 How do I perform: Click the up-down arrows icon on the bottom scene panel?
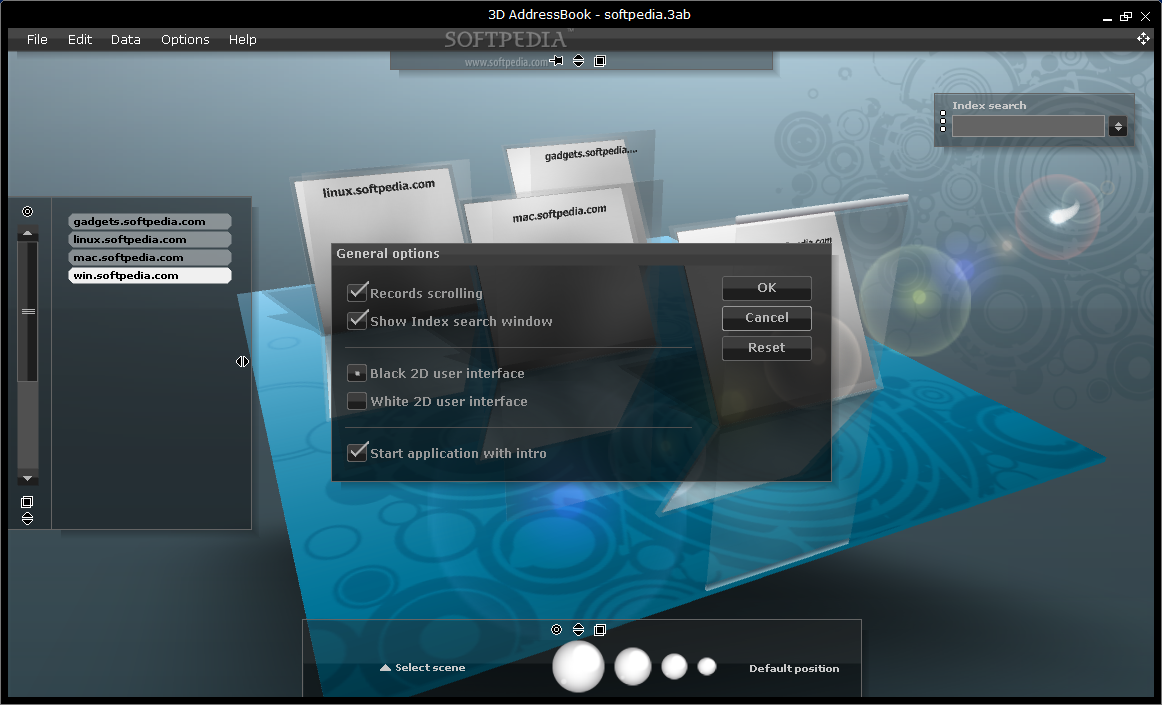(x=578, y=629)
